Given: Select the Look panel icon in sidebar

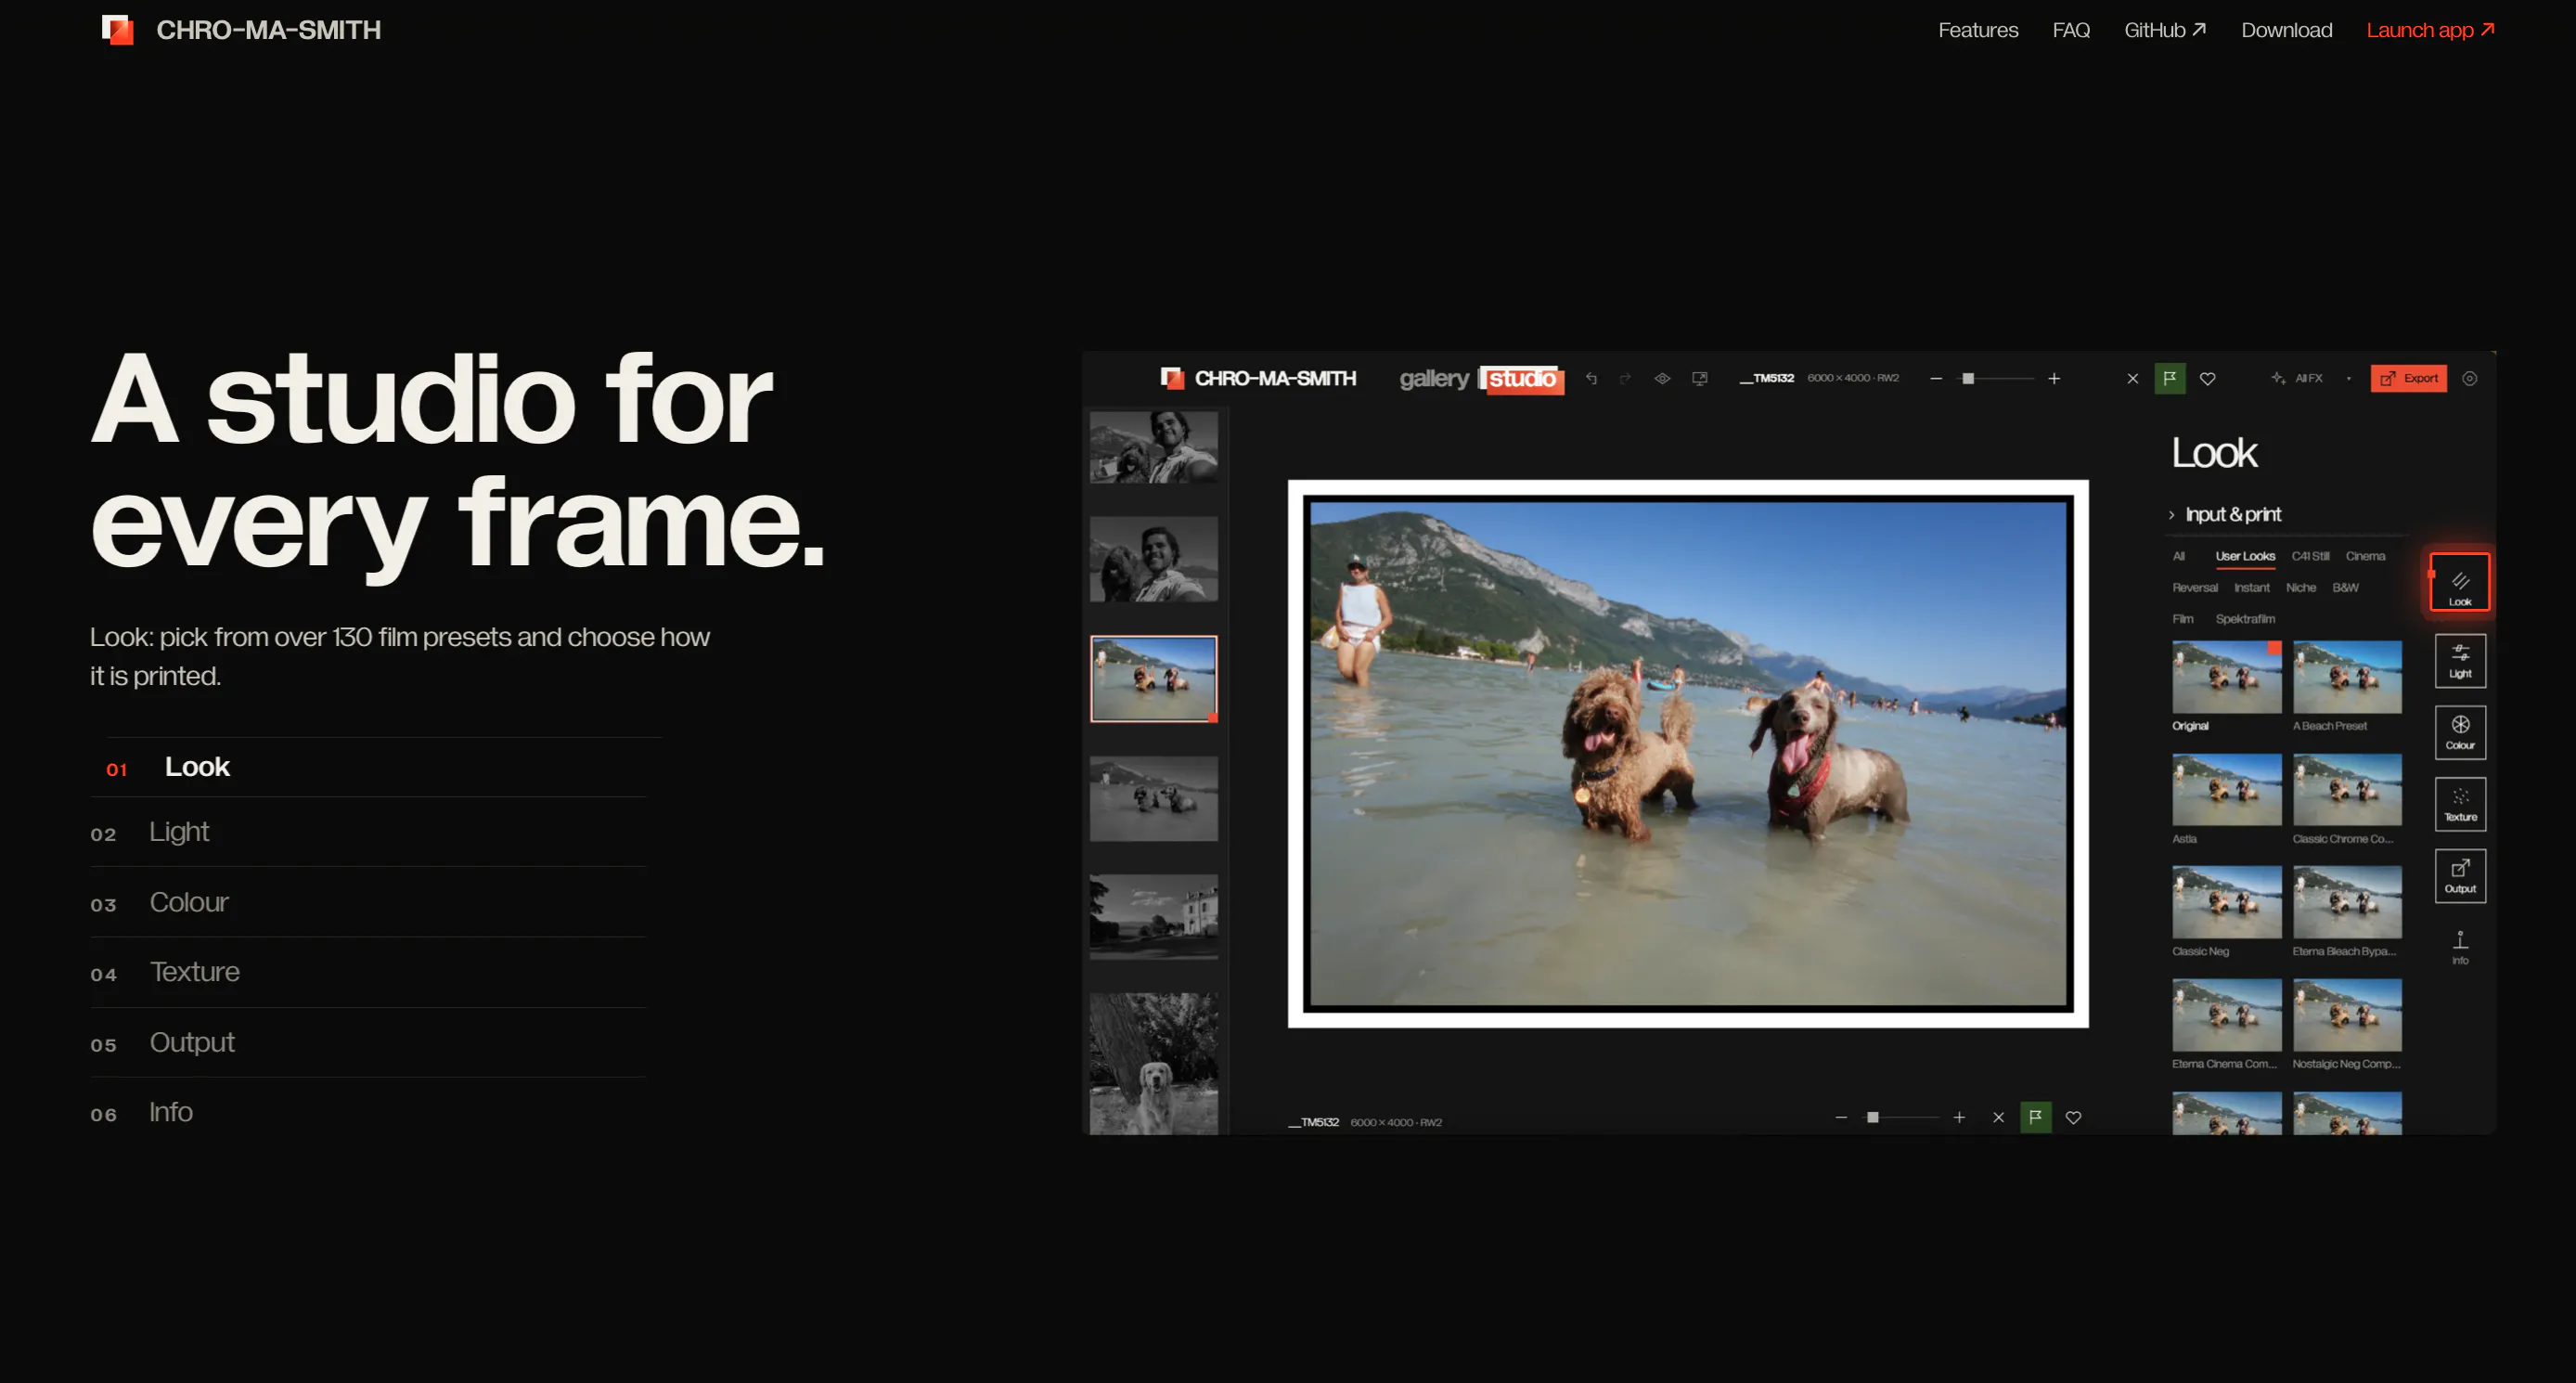Looking at the screenshot, I should (2460, 582).
